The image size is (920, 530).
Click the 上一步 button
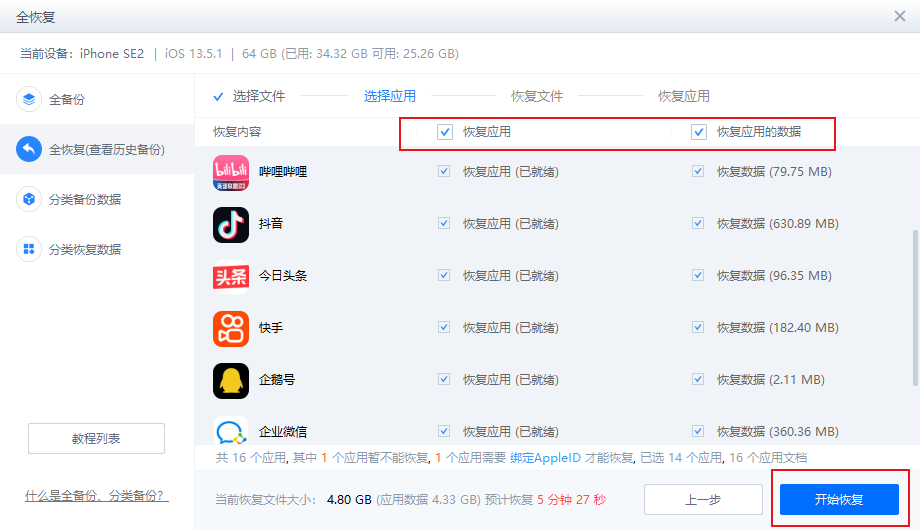[704, 500]
